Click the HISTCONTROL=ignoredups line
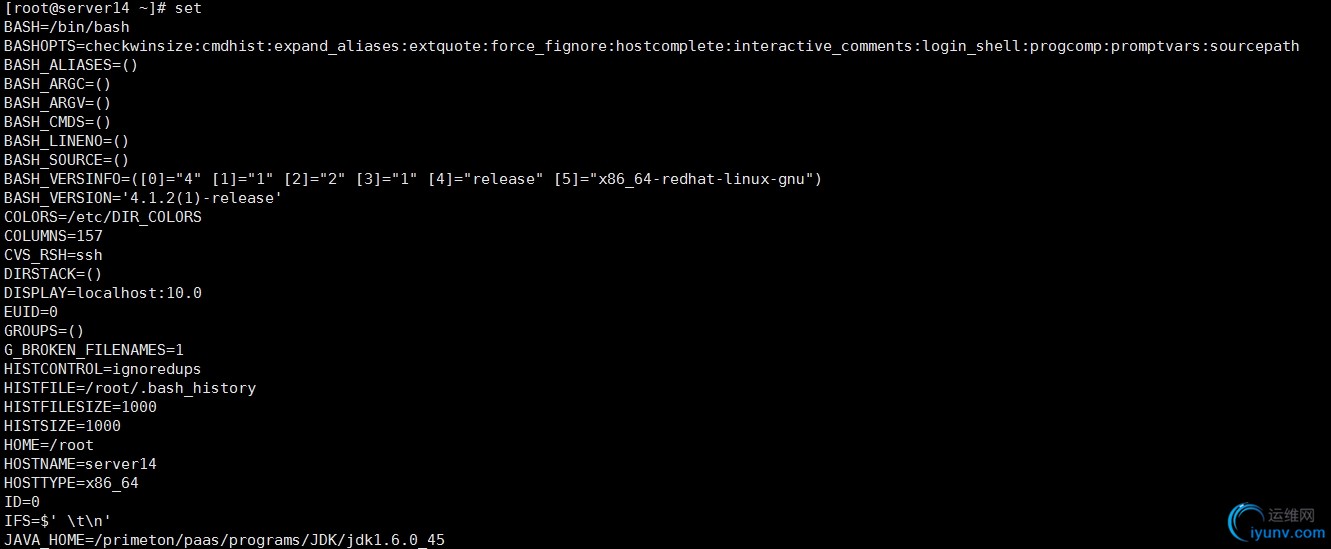This screenshot has width=1331, height=549. pos(103,369)
